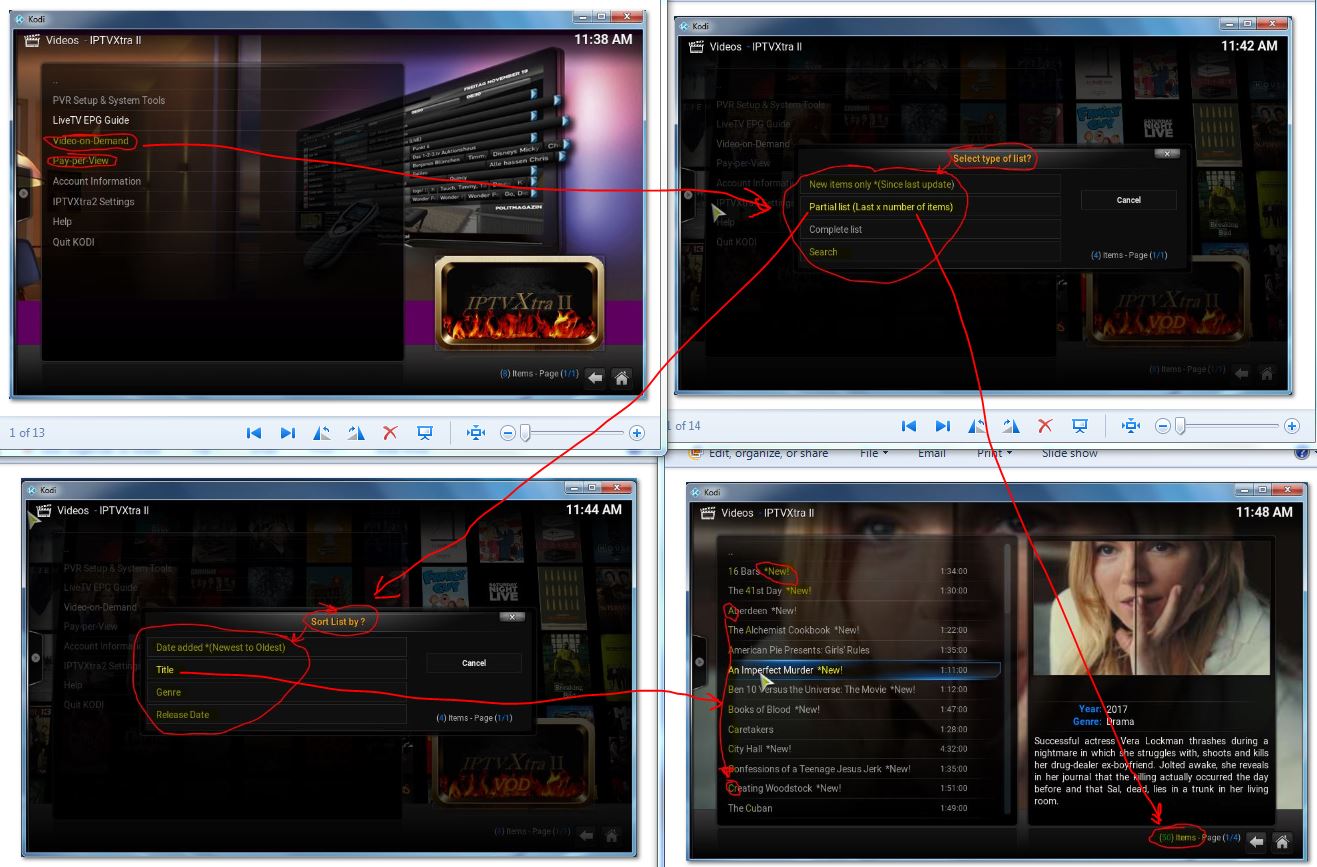Click zoom out minus in '1 of 14' viewer
The height and width of the screenshot is (867, 1317).
[1163, 426]
